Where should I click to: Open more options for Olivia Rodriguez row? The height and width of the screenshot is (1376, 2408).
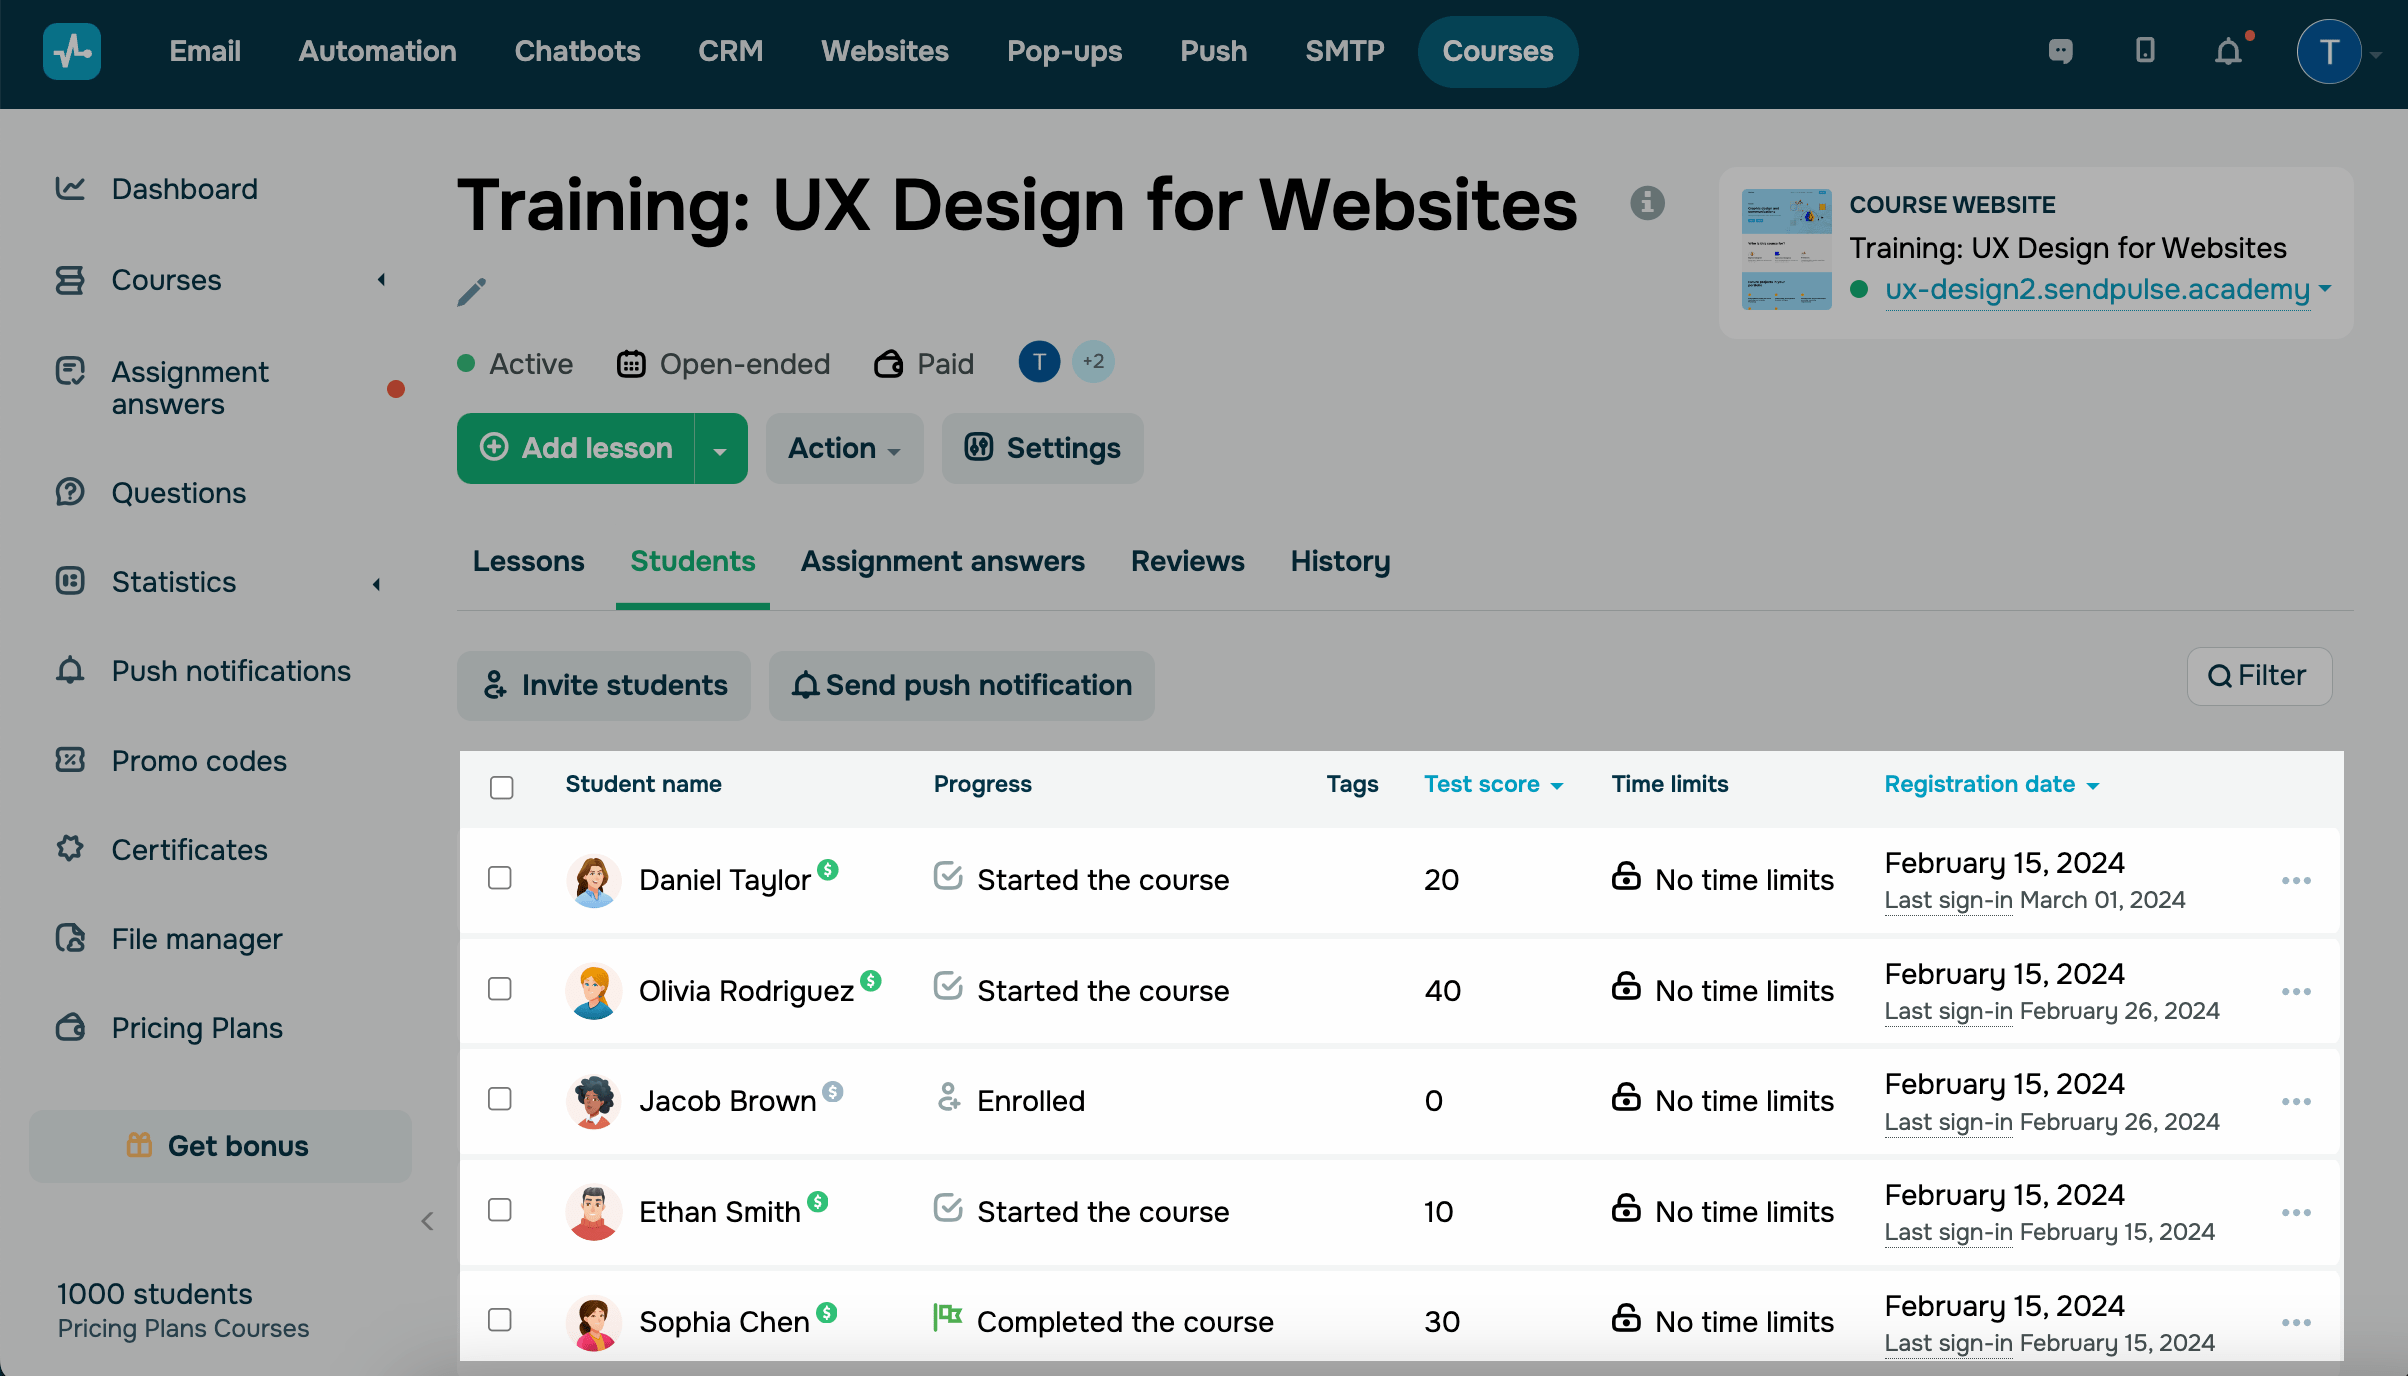pos(2296,992)
